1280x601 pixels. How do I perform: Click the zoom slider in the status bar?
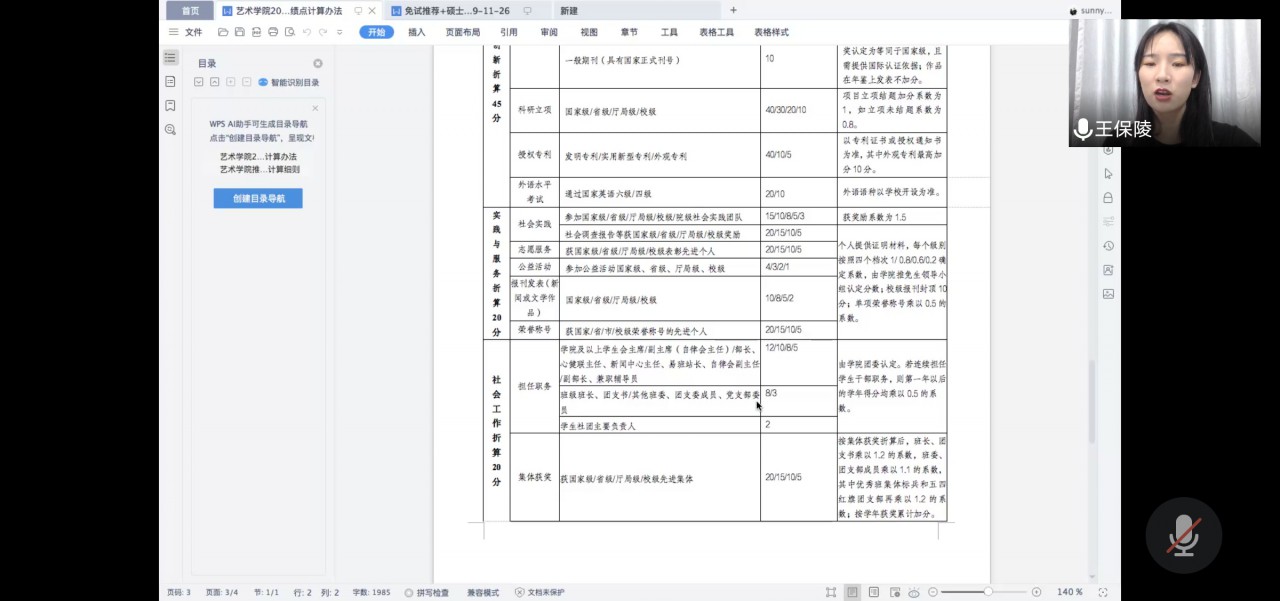988,592
